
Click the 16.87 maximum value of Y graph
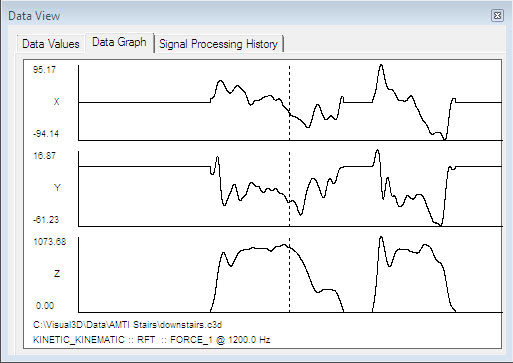pos(44,156)
